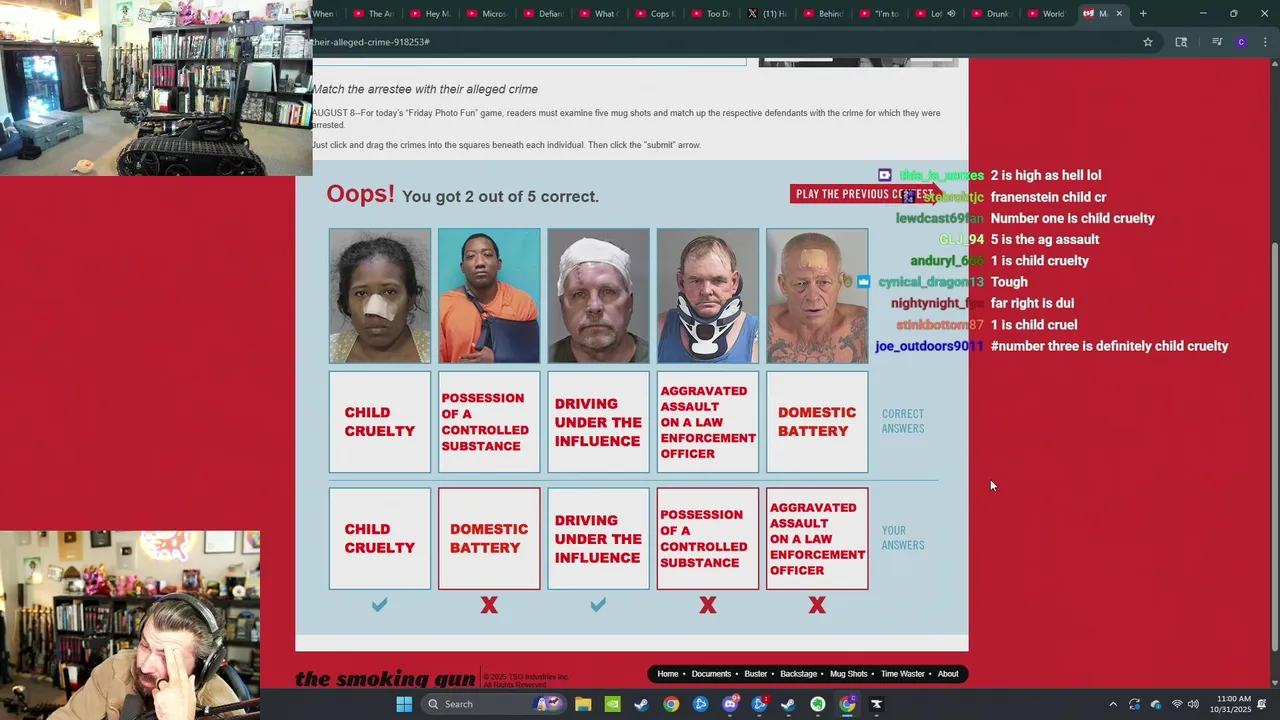1280x720 pixels.
Task: Open the Windows Start menu
Action: [x=404, y=704]
